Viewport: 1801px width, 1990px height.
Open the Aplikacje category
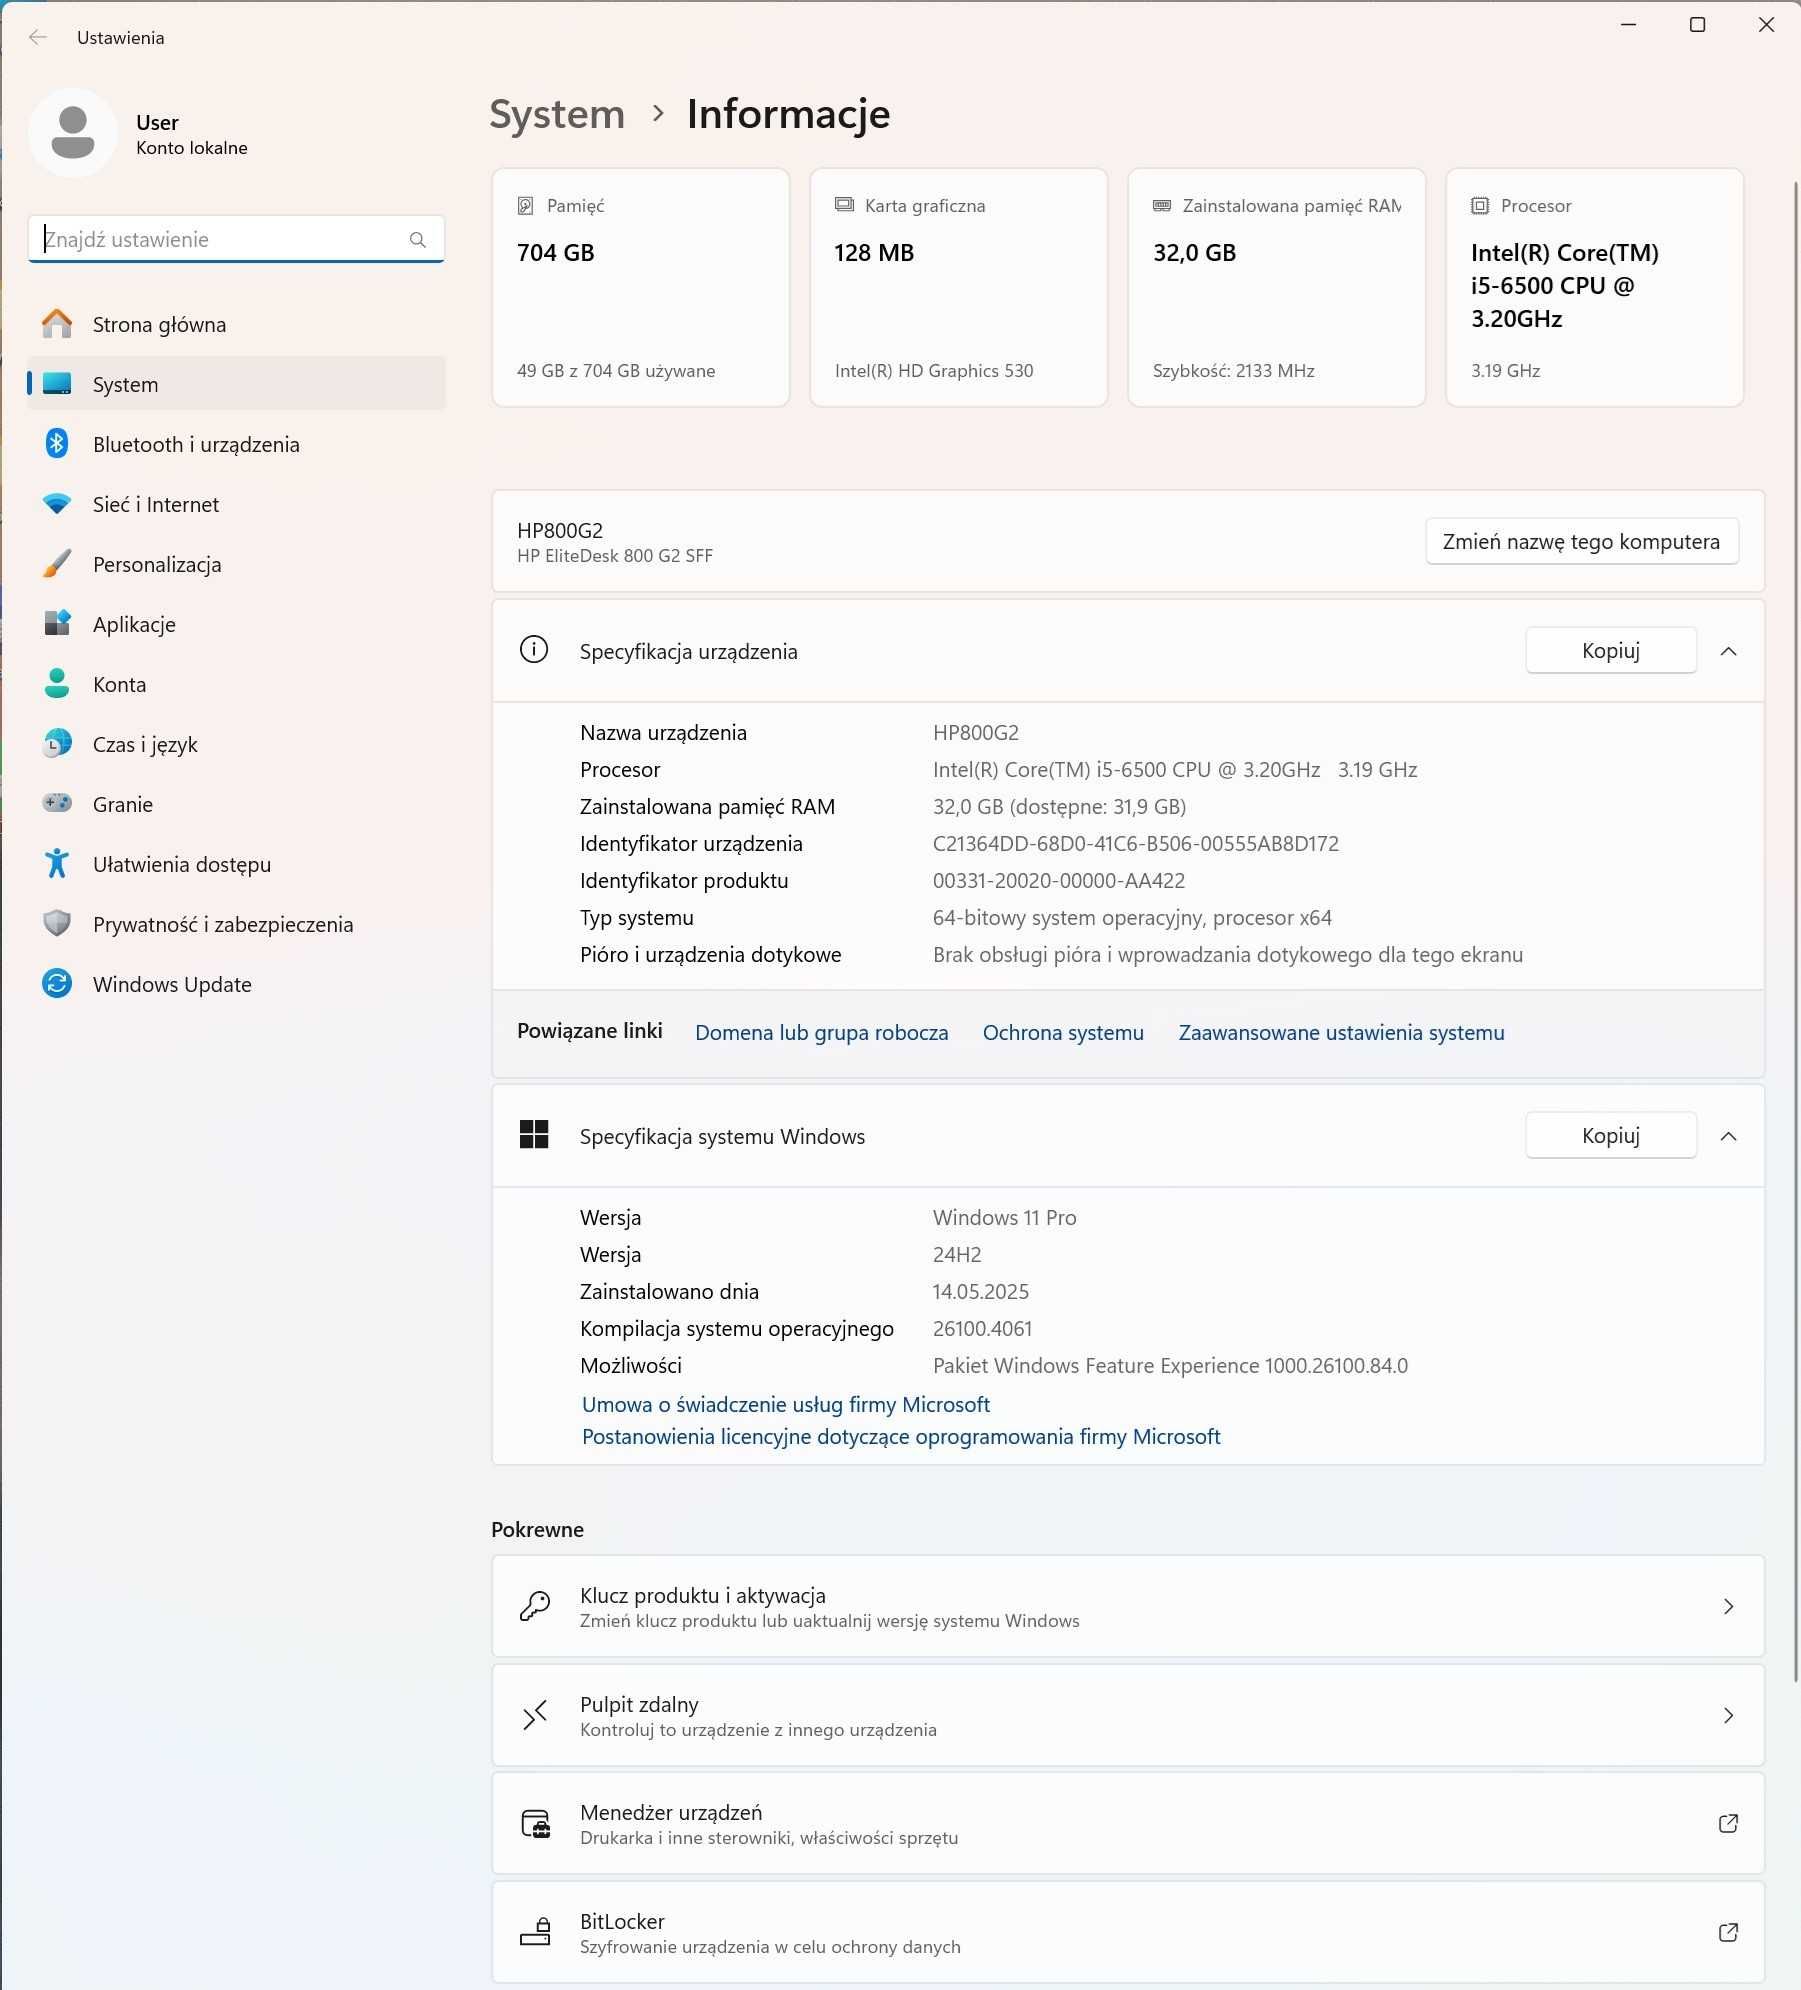click(236, 624)
